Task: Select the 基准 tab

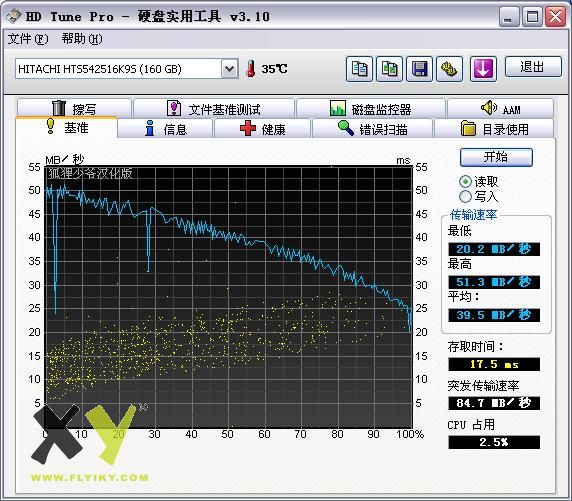Action: click(67, 127)
